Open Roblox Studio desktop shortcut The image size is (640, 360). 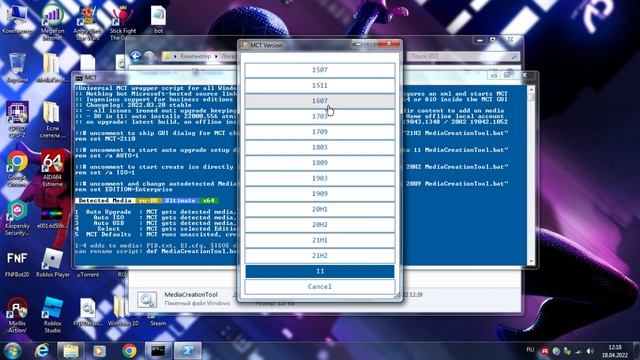[x=52, y=315]
